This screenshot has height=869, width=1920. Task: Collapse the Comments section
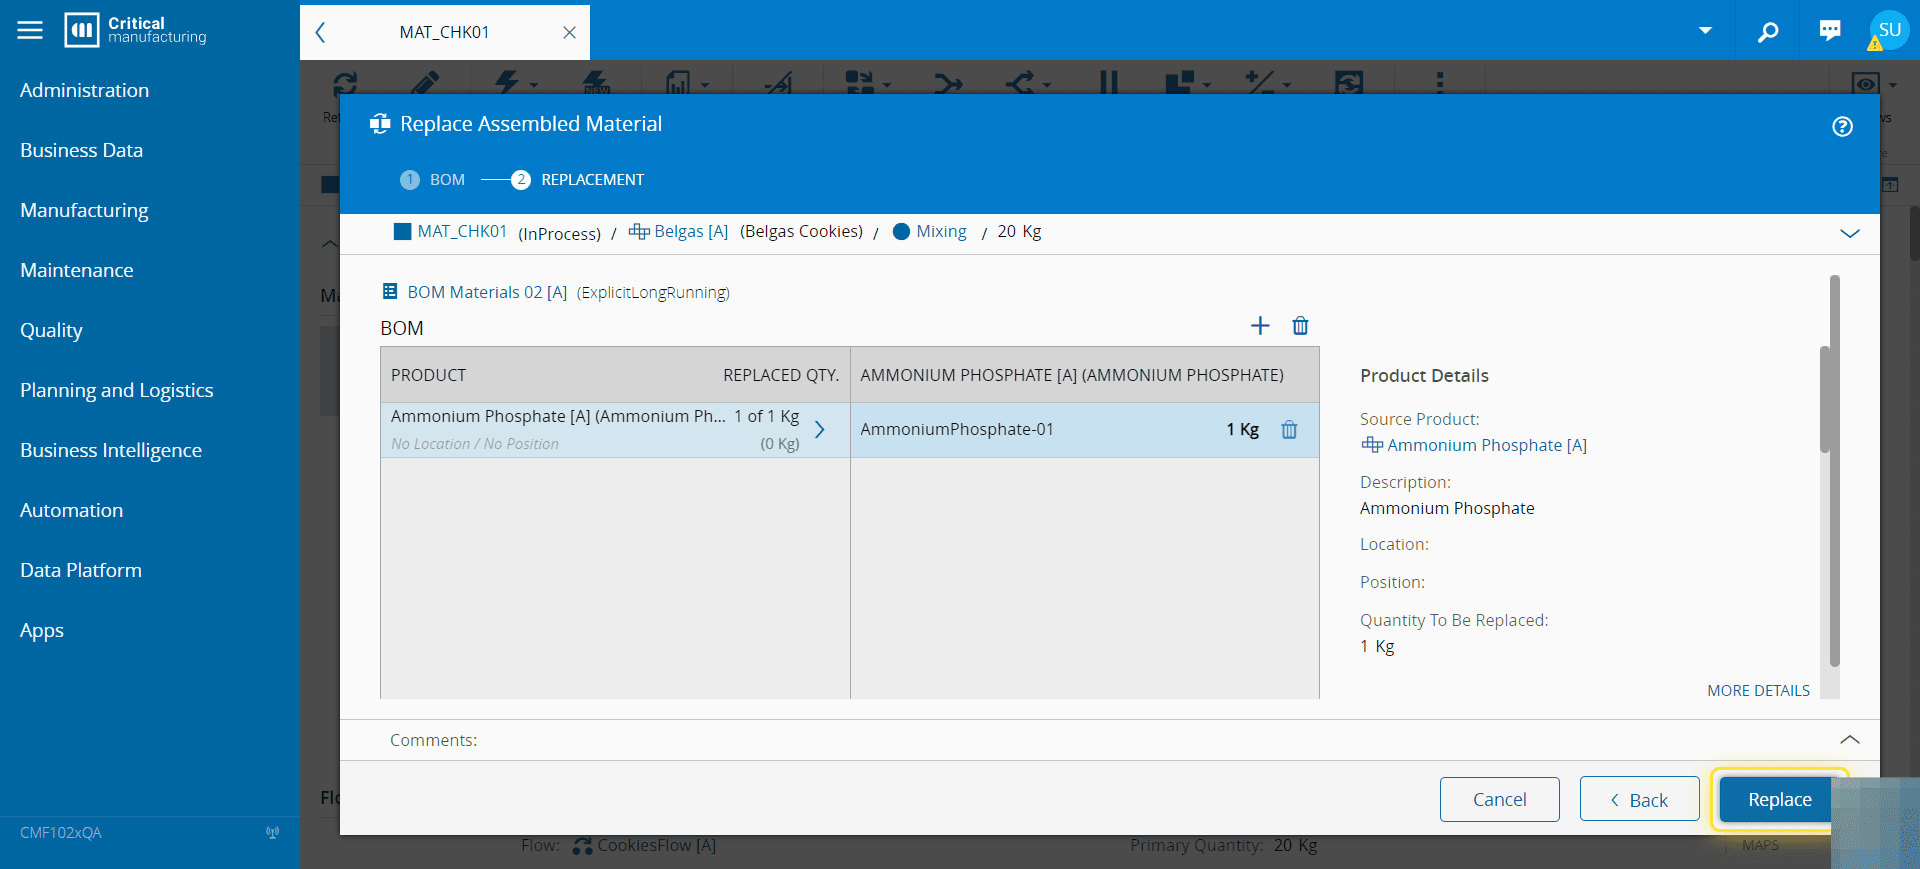tap(1849, 740)
